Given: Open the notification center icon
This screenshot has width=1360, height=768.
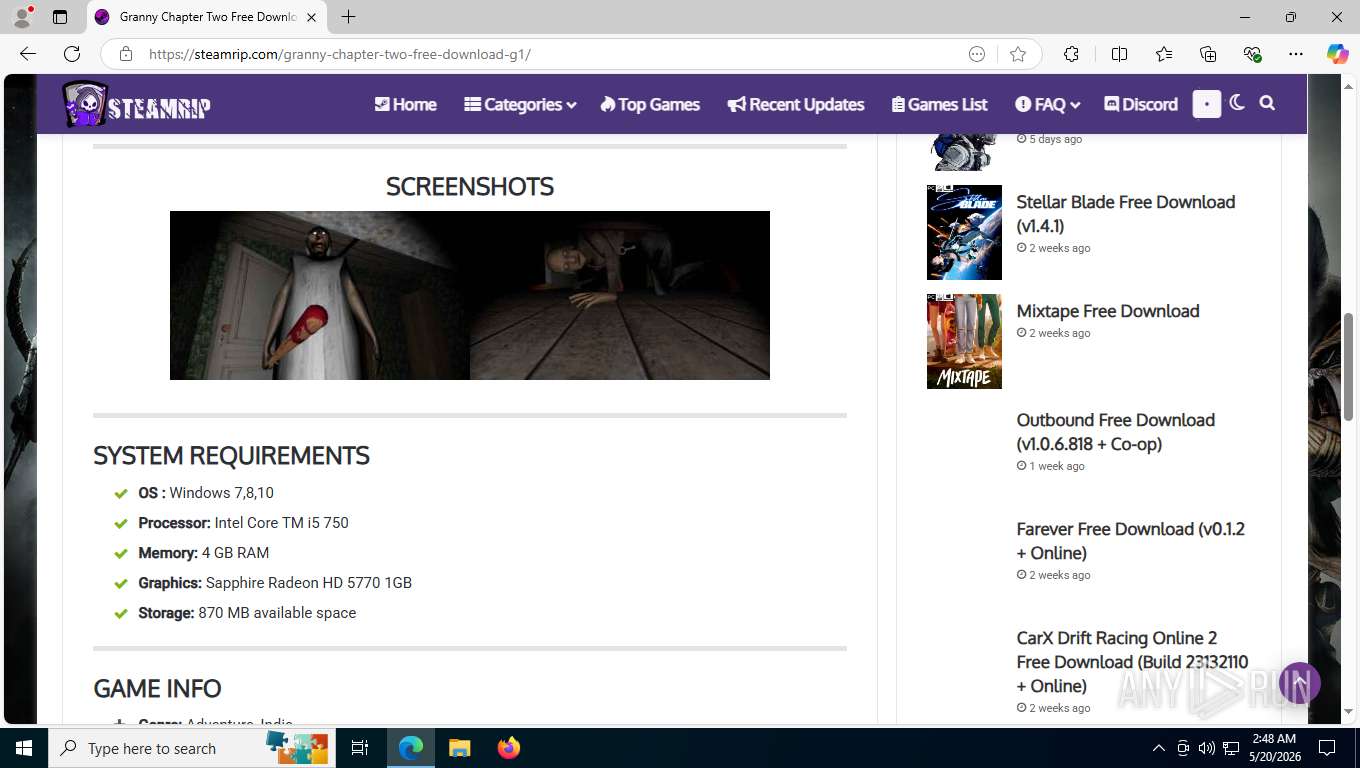Looking at the screenshot, I should (x=1327, y=748).
